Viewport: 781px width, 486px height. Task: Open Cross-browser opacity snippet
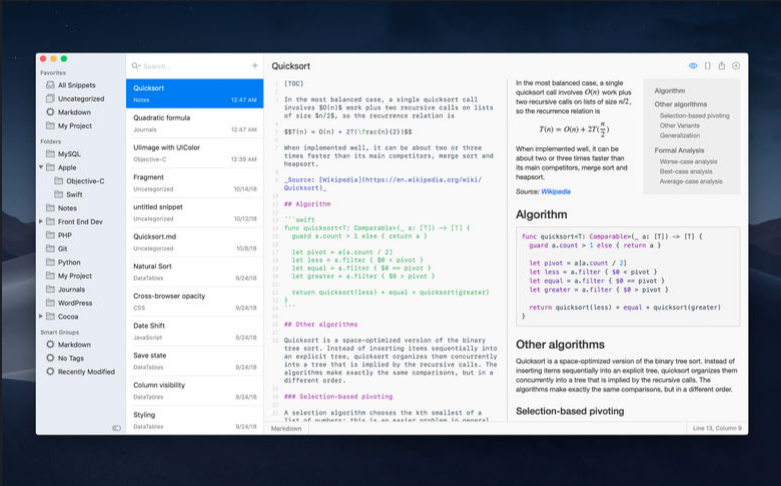click(195, 301)
